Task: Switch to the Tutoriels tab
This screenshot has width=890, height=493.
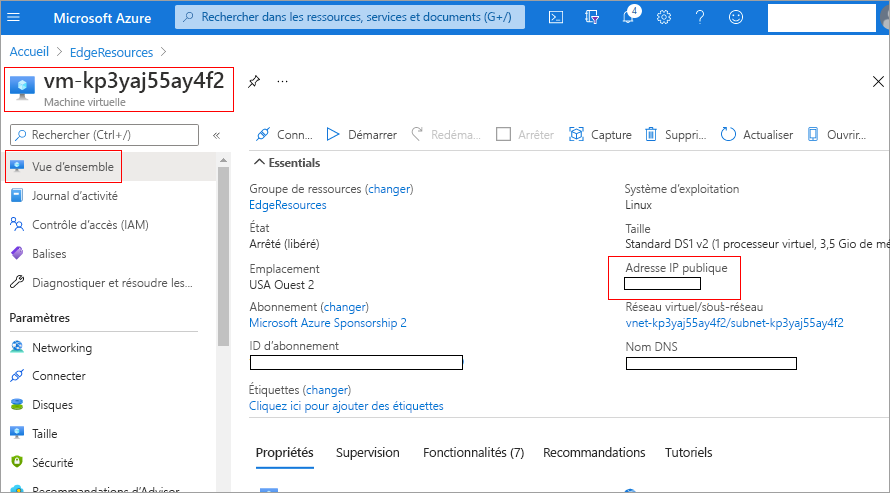Action: click(x=689, y=453)
